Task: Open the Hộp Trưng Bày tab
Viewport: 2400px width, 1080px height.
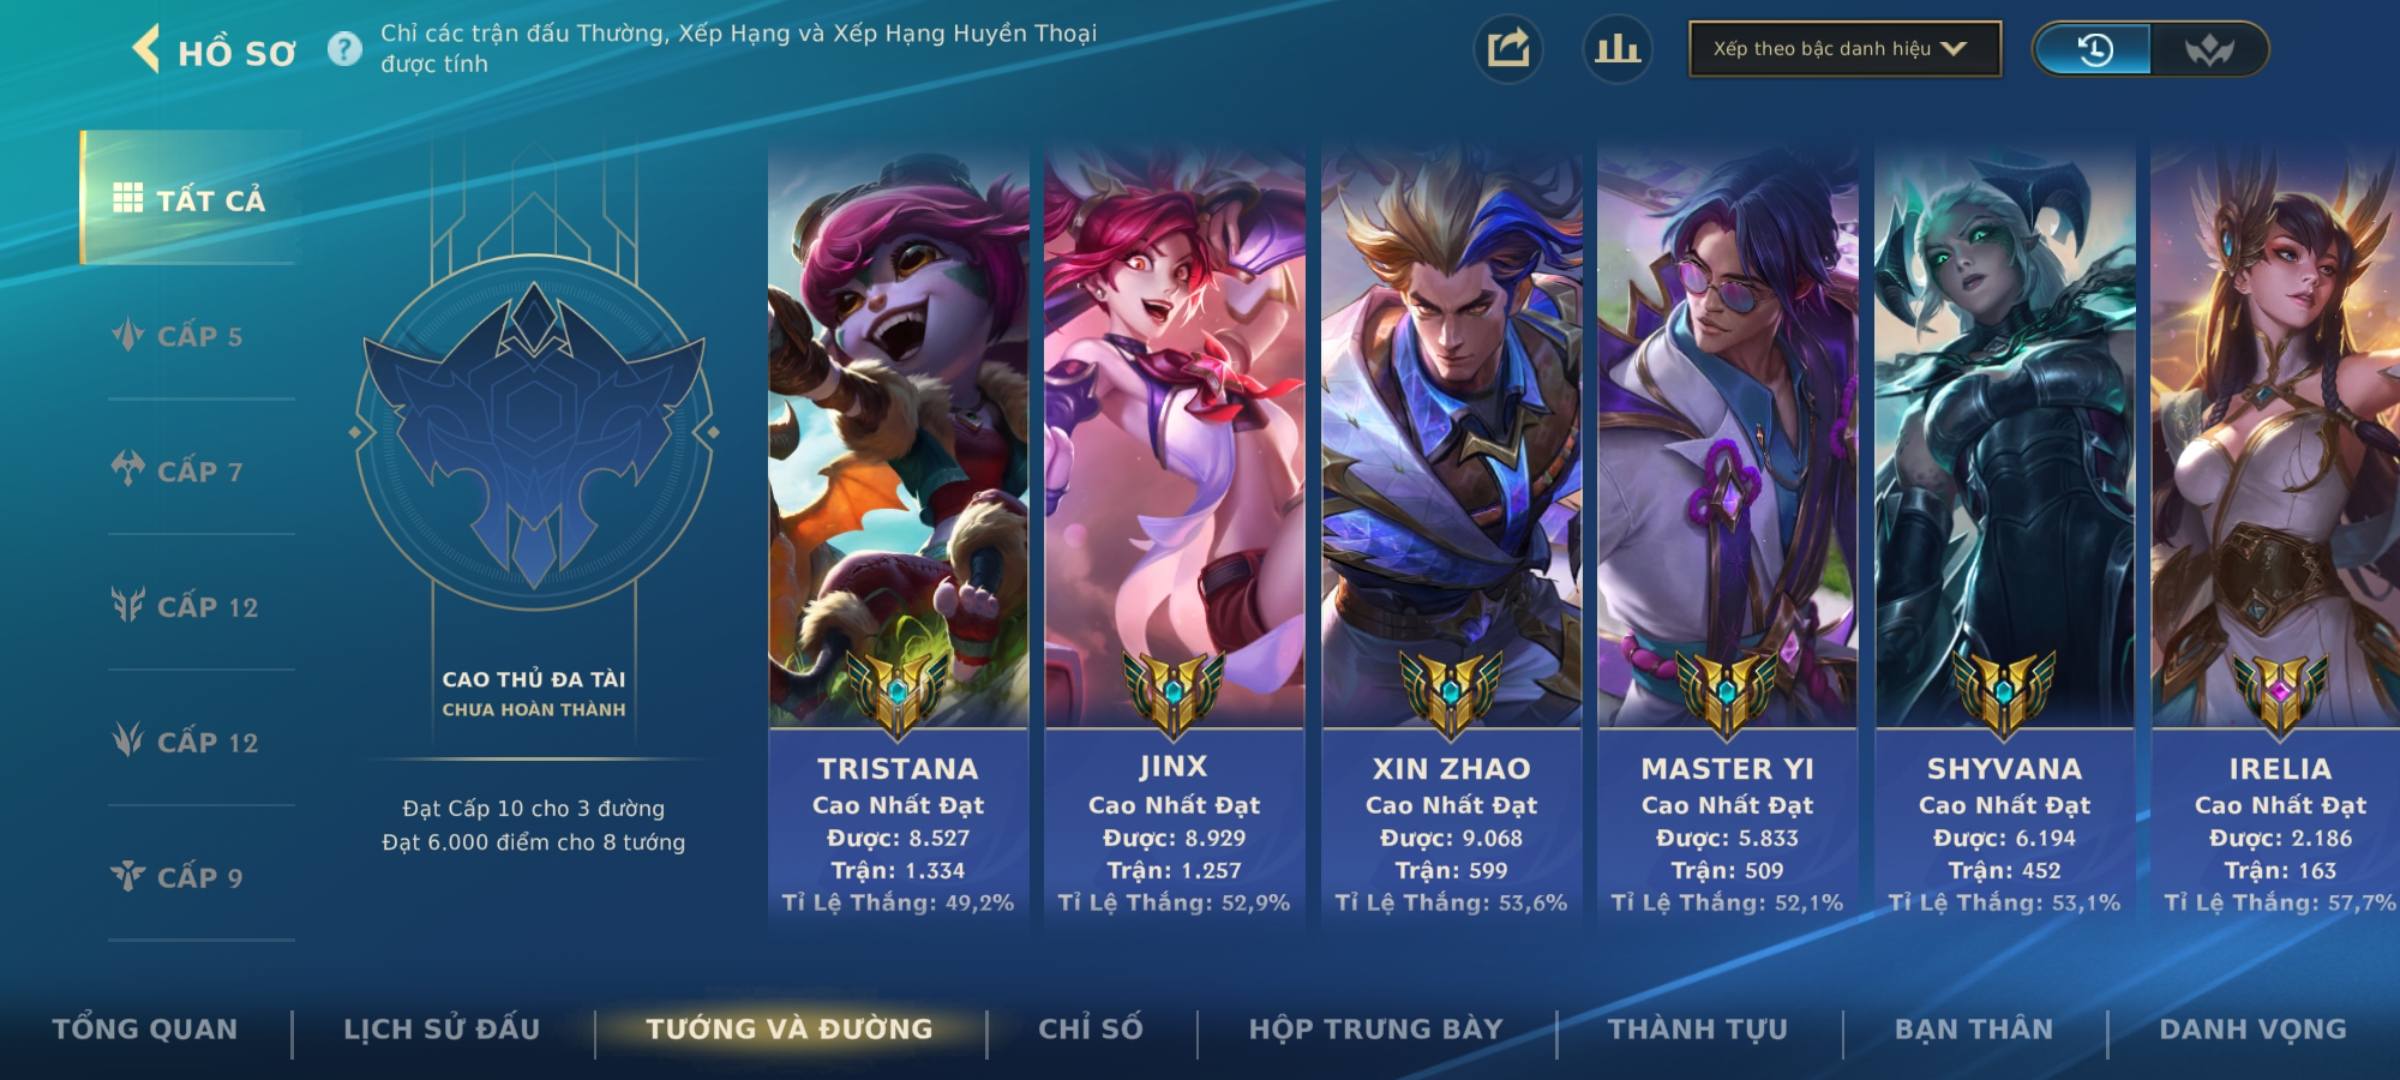Action: coord(1376,1029)
